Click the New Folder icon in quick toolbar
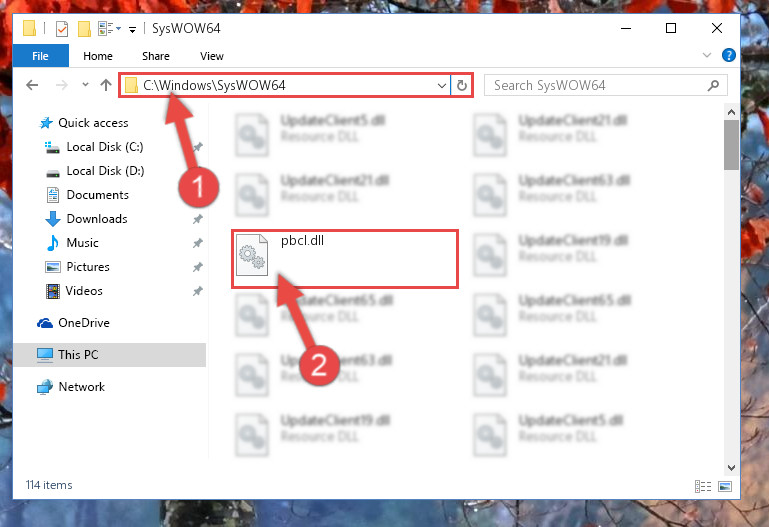 point(84,29)
